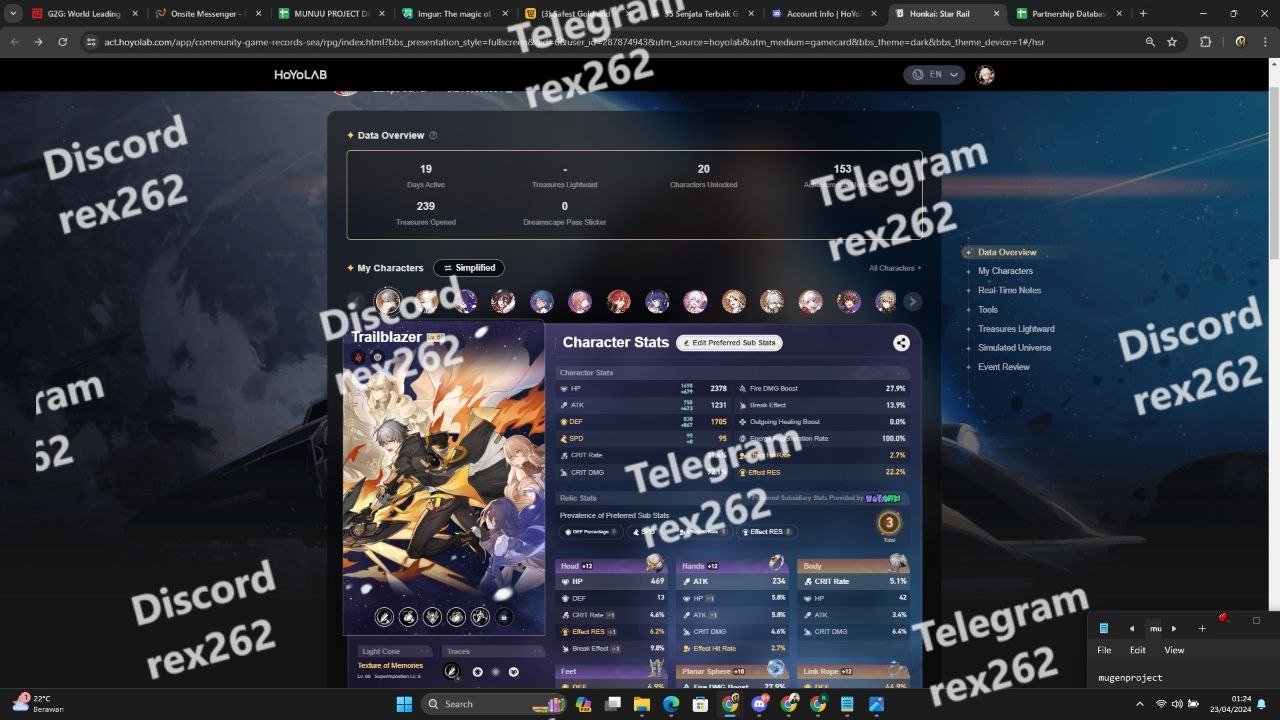Select the Trailblazer avatar in character row
This screenshot has height=720, width=1280.
coord(388,301)
